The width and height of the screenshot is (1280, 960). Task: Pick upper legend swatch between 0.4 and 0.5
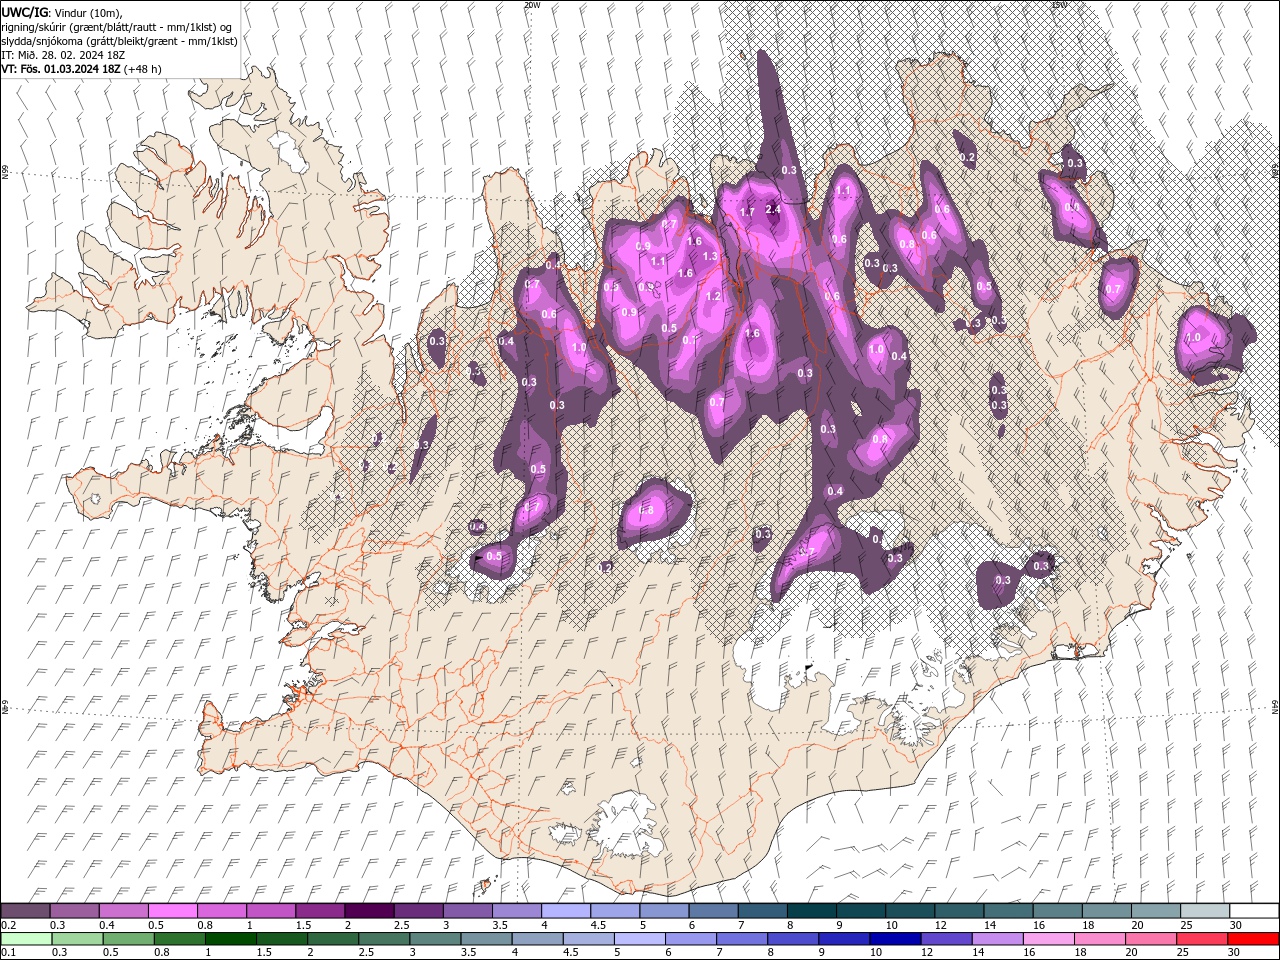tap(124, 911)
